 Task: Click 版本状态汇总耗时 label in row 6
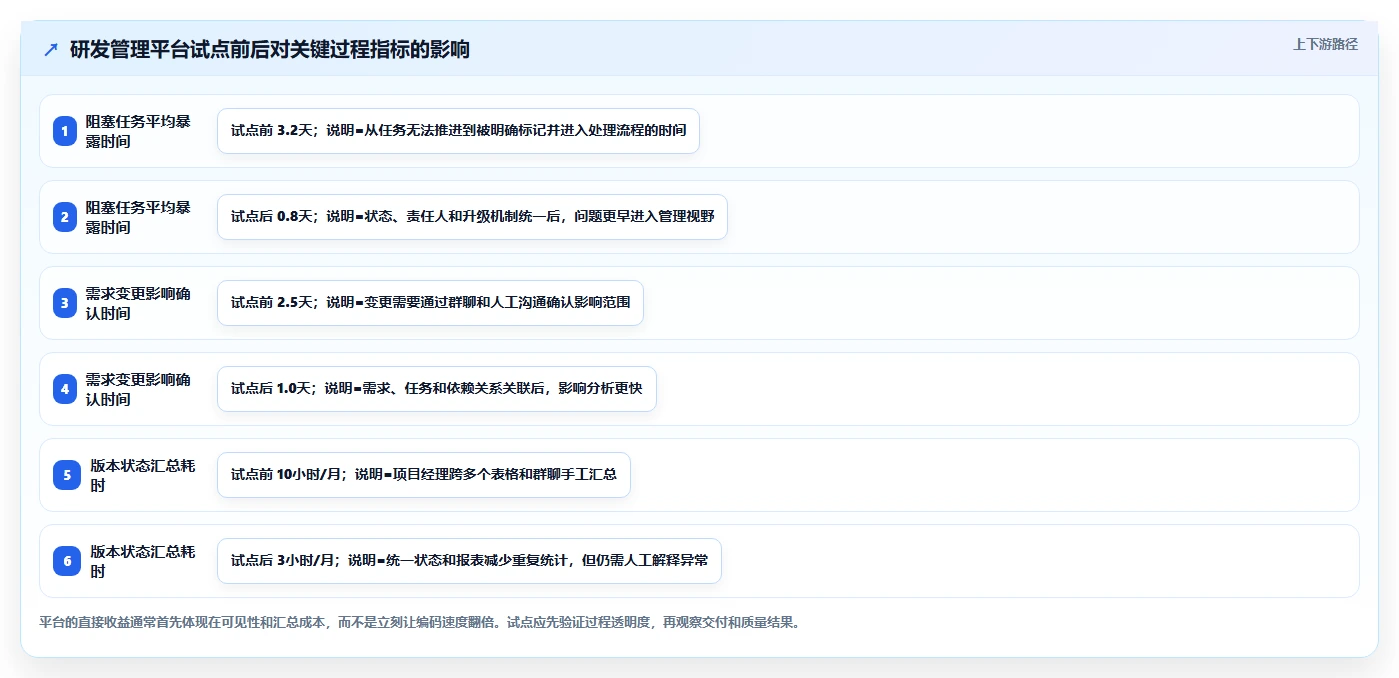point(142,561)
